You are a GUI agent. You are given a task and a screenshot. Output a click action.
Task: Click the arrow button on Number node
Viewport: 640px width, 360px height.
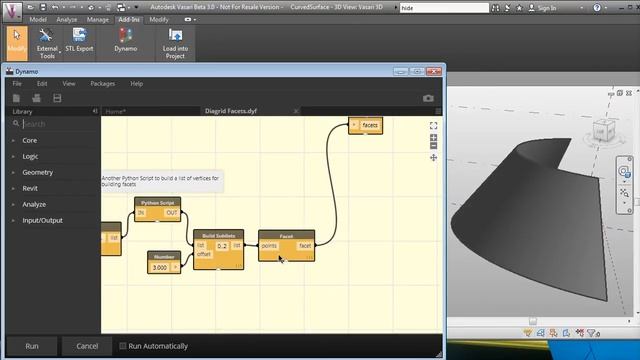tap(176, 267)
